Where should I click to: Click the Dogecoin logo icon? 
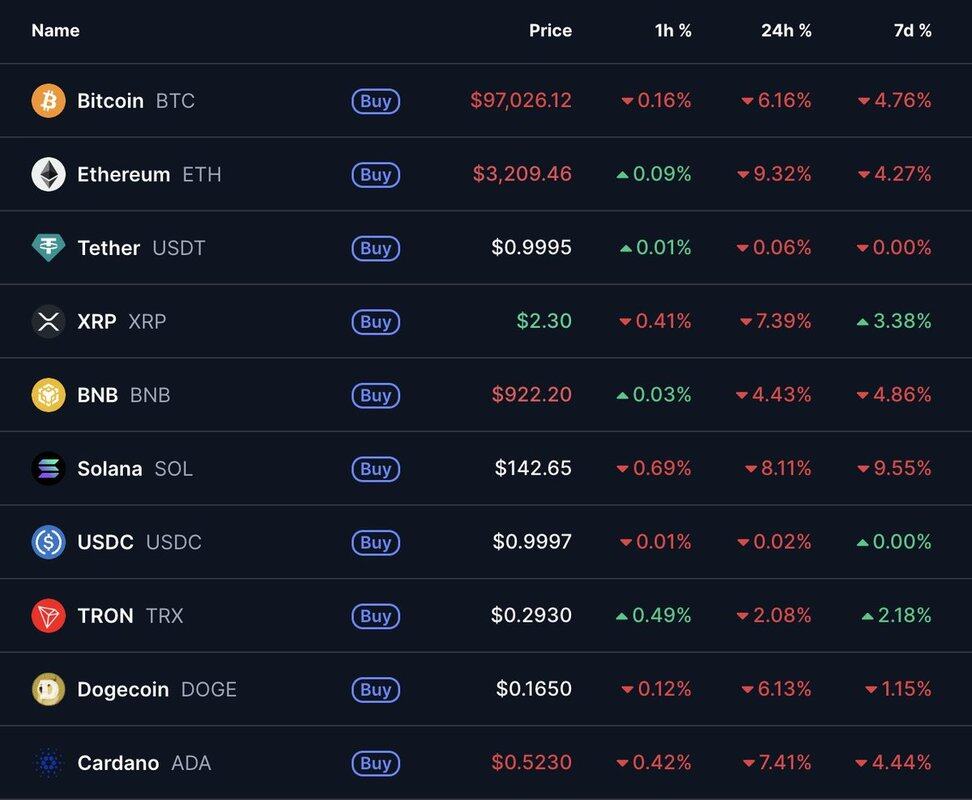[48, 689]
